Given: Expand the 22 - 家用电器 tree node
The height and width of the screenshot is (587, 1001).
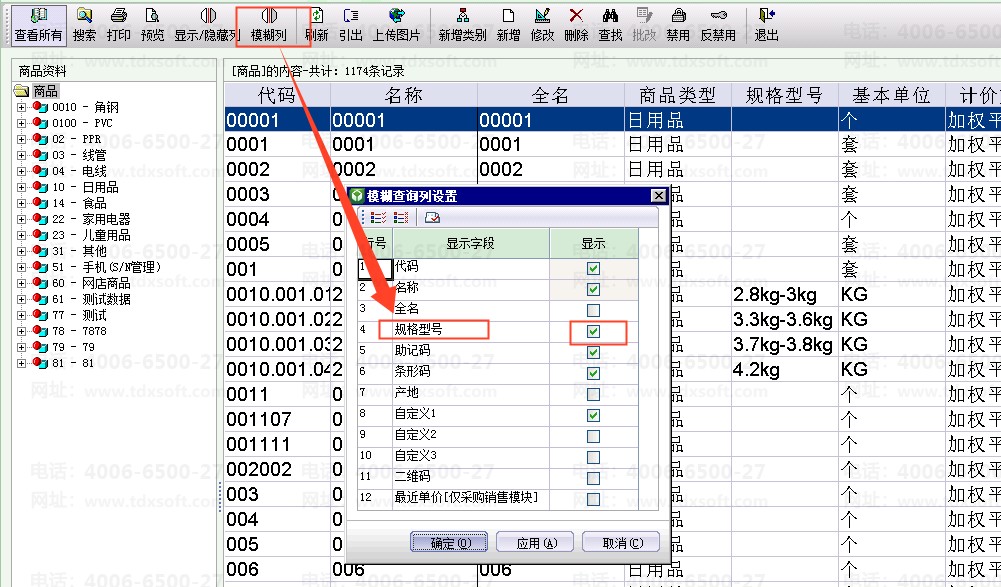Looking at the screenshot, I should coord(21,219).
